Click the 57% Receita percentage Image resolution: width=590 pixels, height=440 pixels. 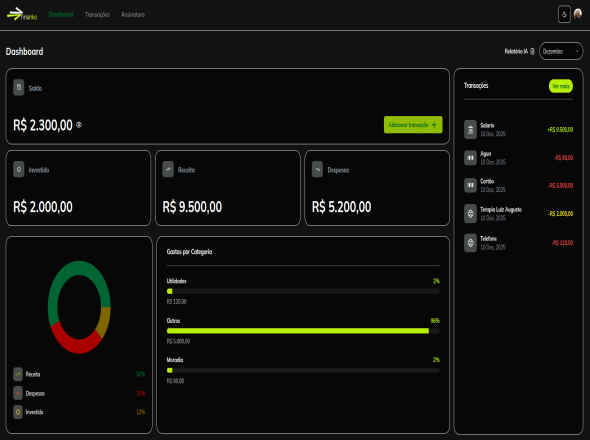141,374
